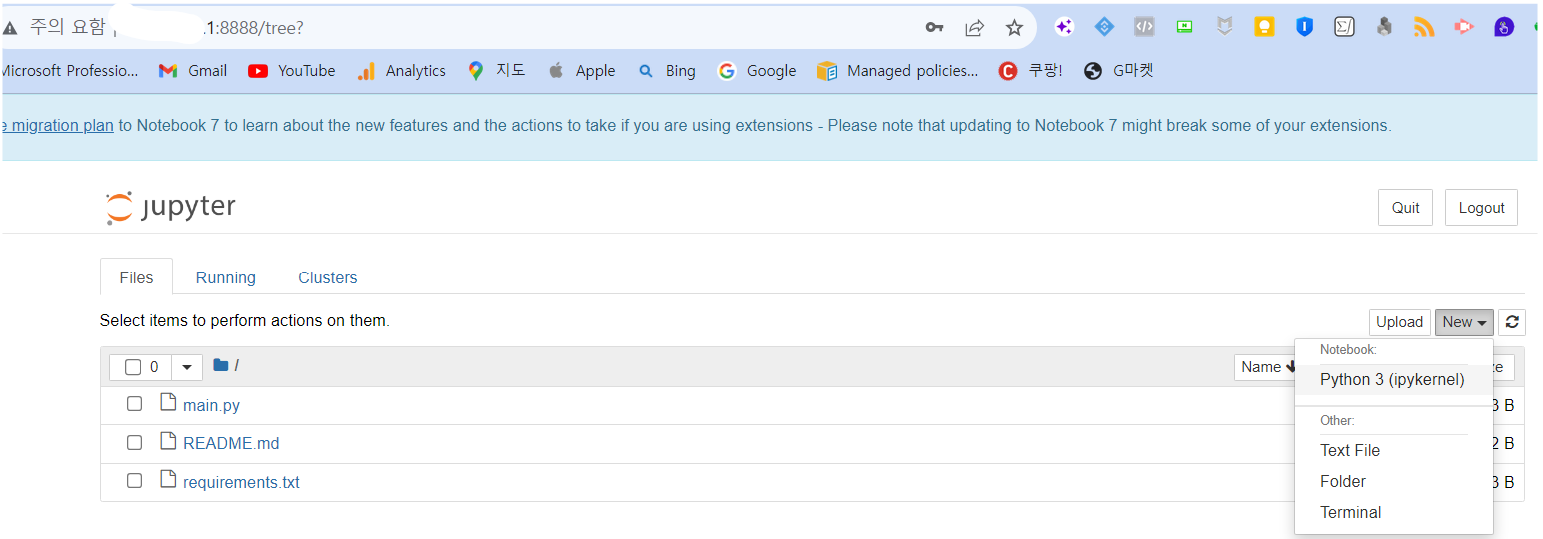Viewport: 1543px width, 539px height.
Task: Click the refresh file list icon
Action: point(1512,322)
